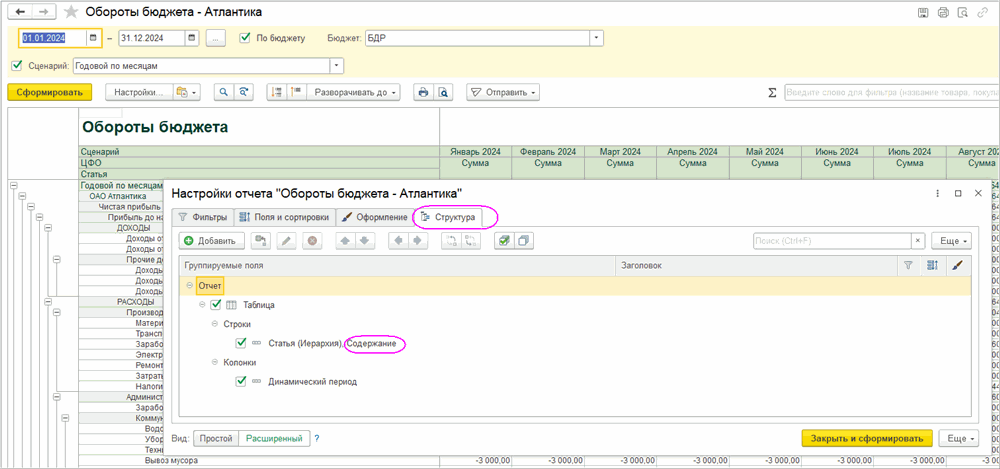Toggle the 'По бюджету' checkbox

[x=246, y=38]
